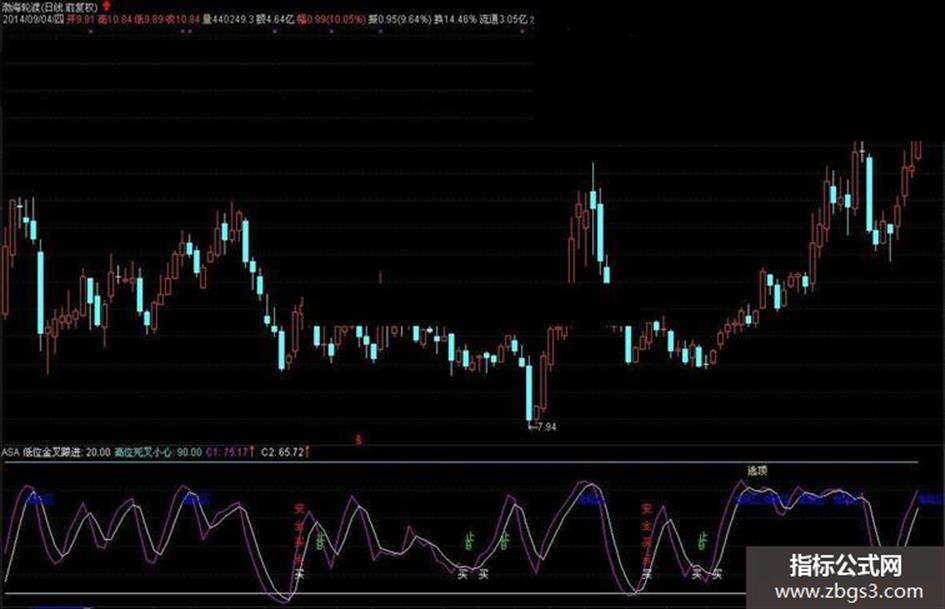This screenshot has width=945, height=609.
Task: Click the high price value 高10.84
Action: pyautogui.click(x=115, y=19)
